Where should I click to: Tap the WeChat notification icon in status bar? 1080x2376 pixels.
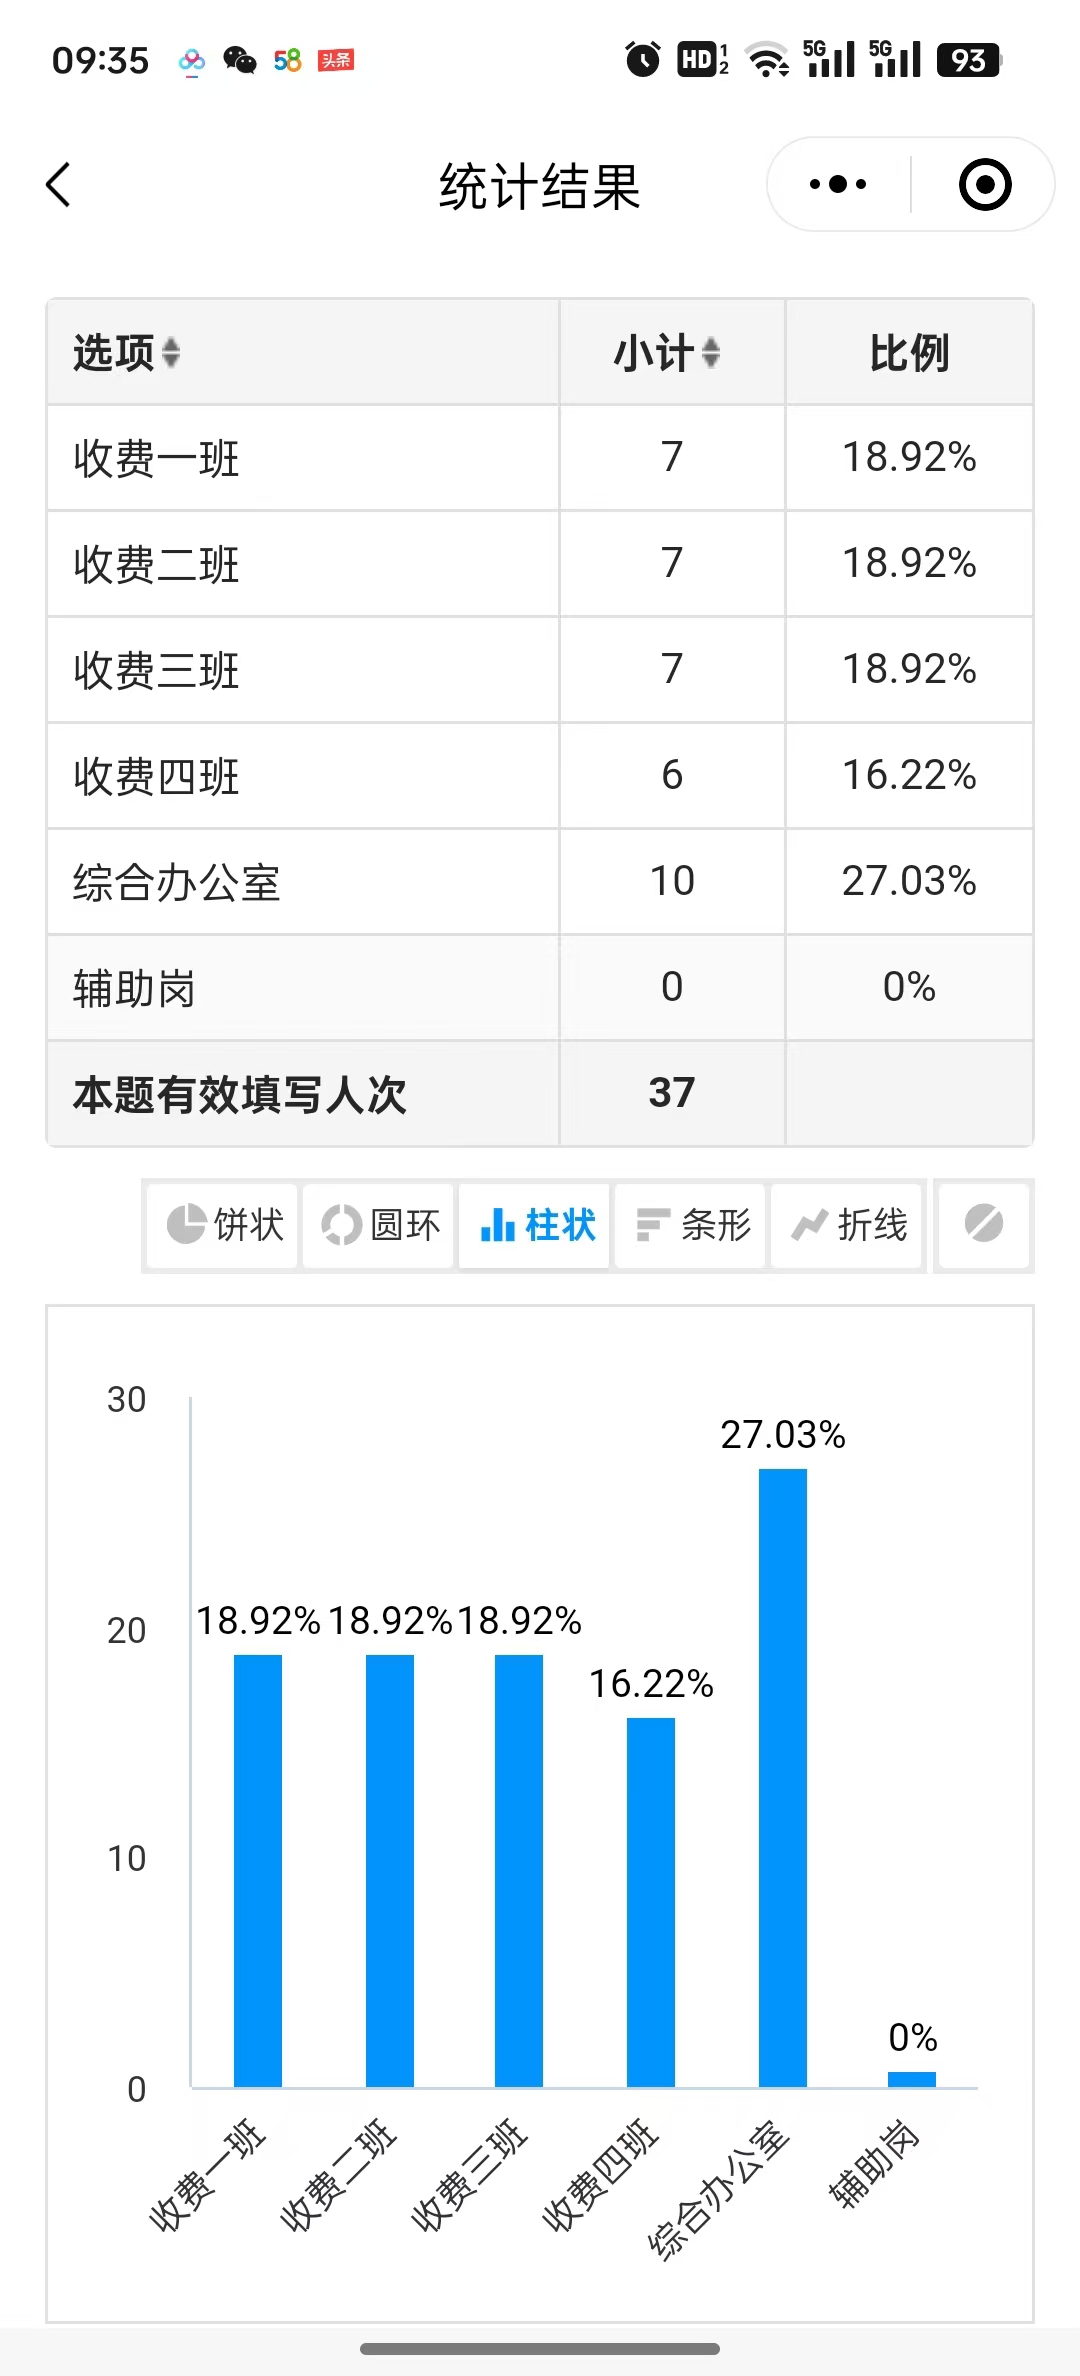239,61
